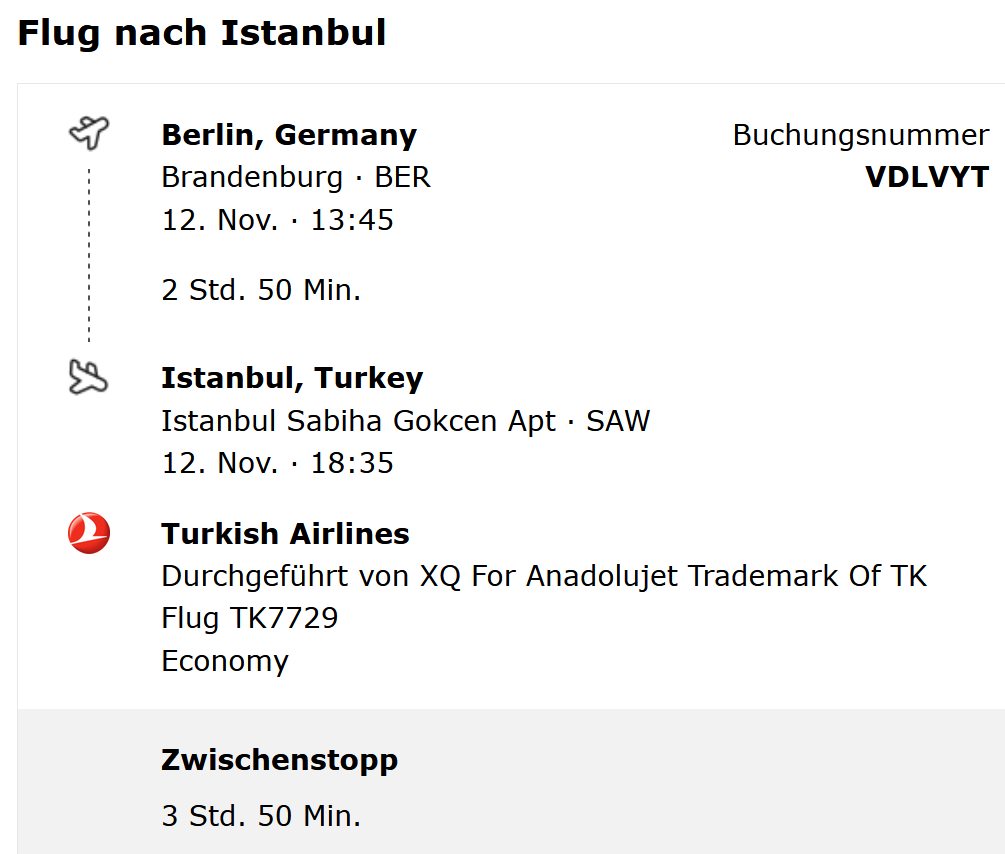Click the flight number 'Flug TK7729'
1005x854 pixels.
point(250,618)
